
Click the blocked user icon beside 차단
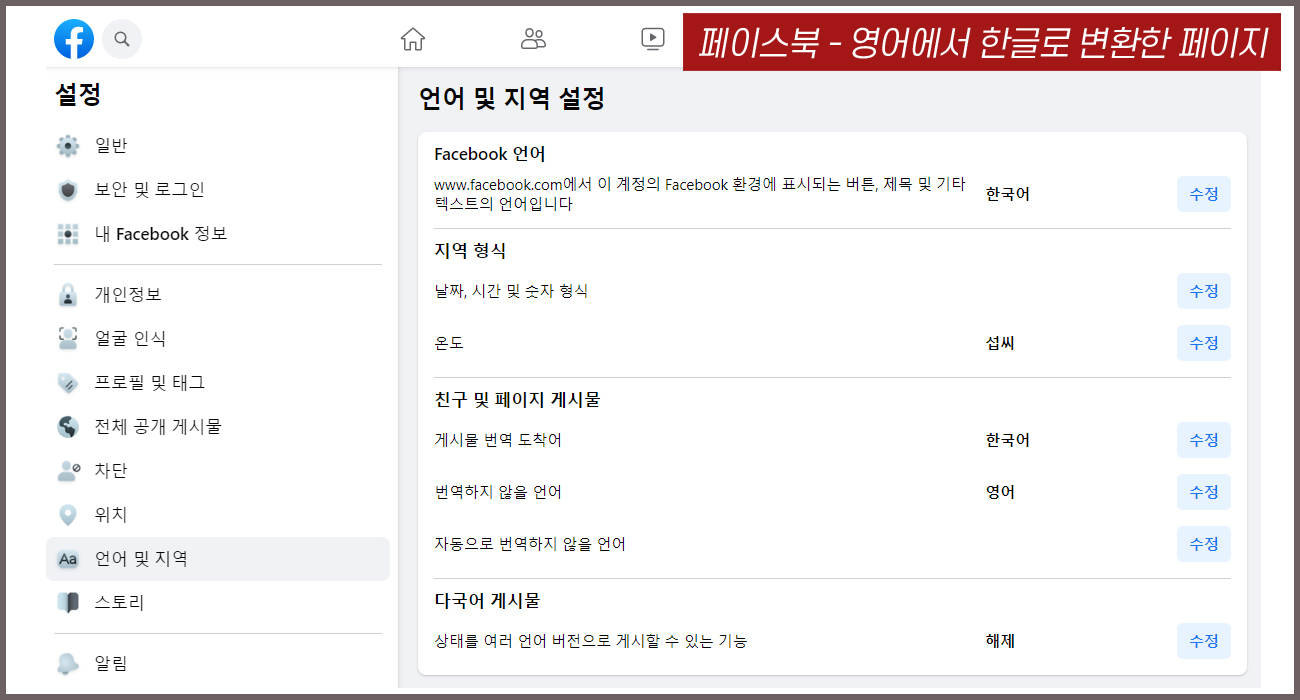(x=68, y=471)
